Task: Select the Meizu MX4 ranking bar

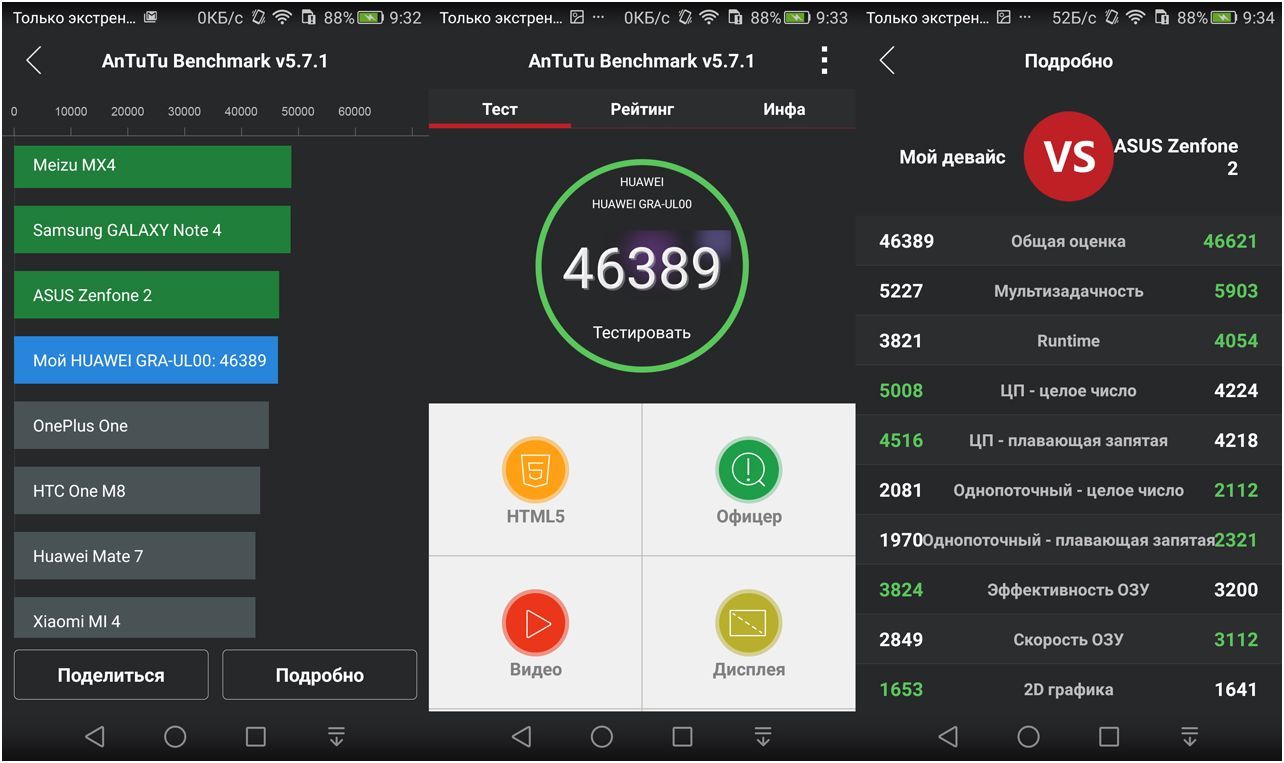Action: click(152, 166)
